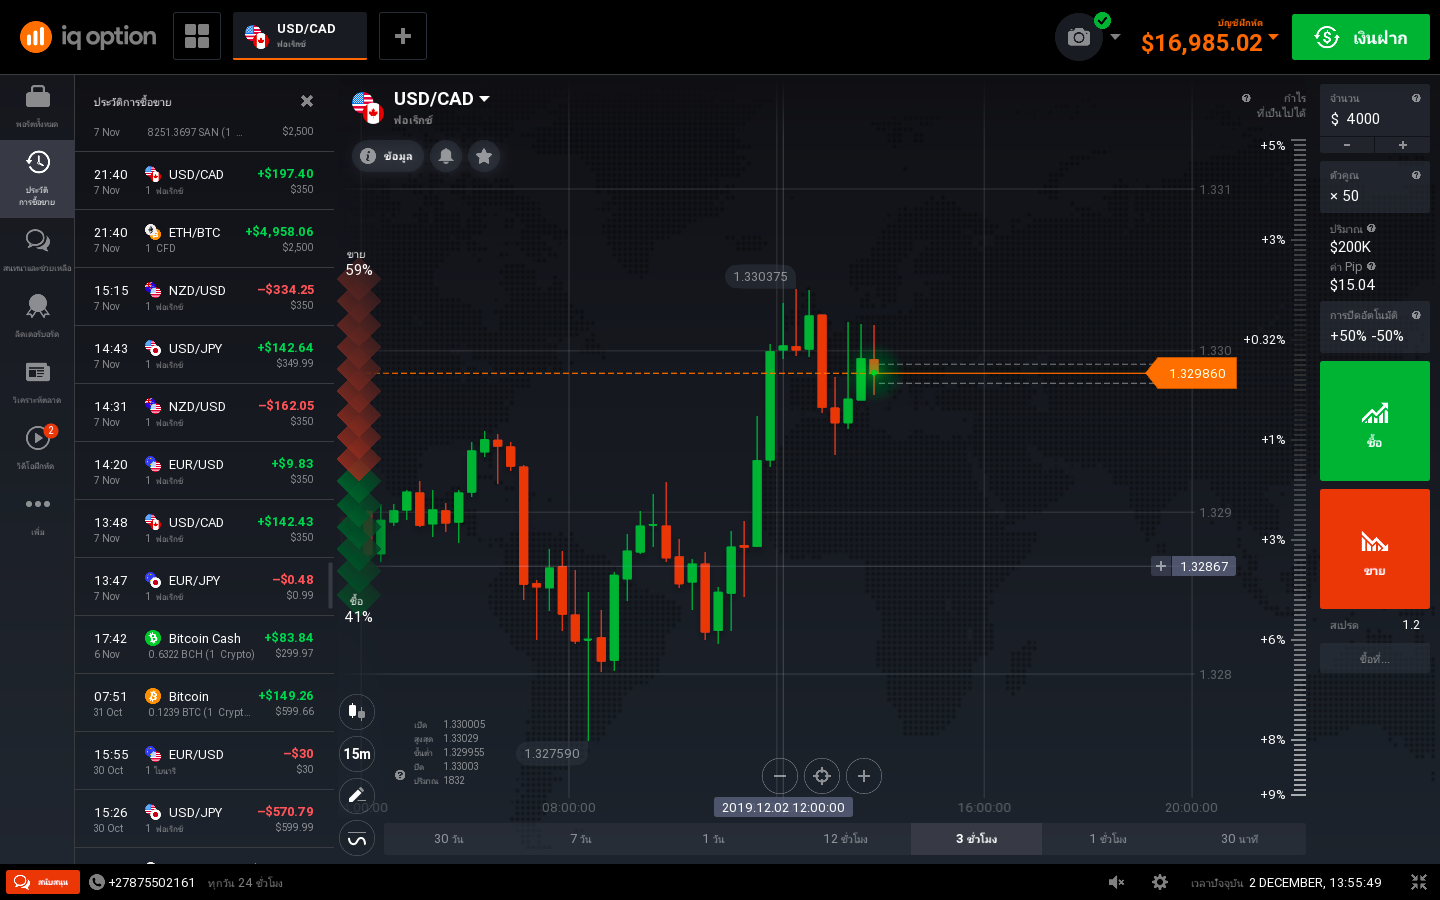
Task: Zoom out the chart with minus button
Action: pyautogui.click(x=780, y=776)
